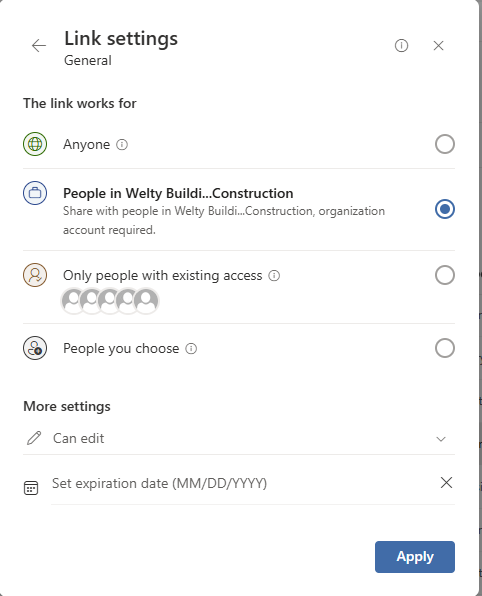Select People in Welty Buildi...Construction radio button

(x=444, y=209)
